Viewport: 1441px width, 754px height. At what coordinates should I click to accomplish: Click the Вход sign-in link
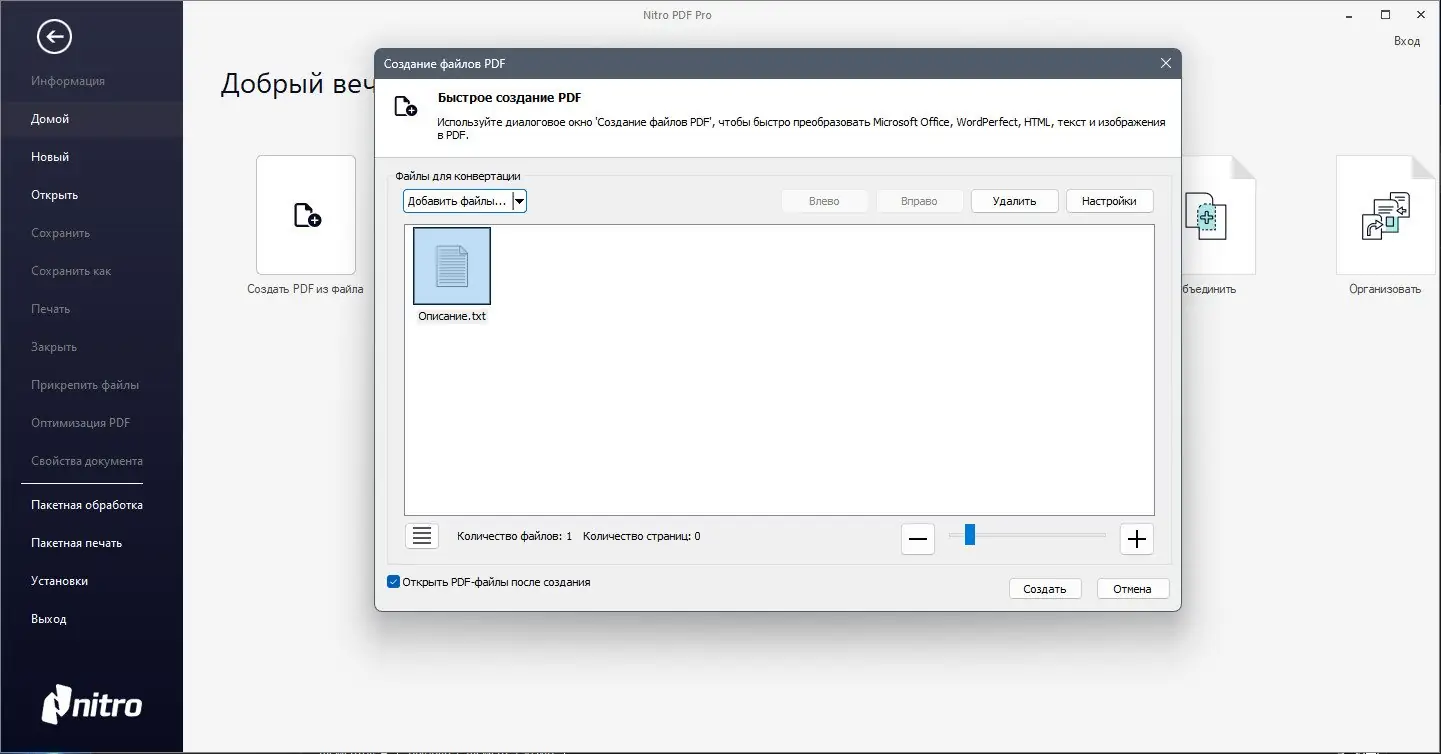point(1407,41)
